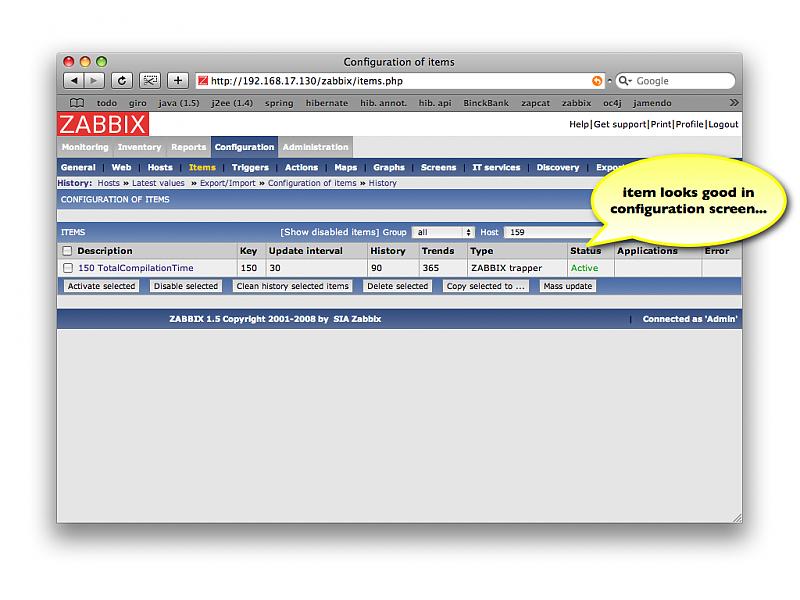Click the orange RSS/reload icon in address bar
This screenshot has height=600, width=800.
pyautogui.click(x=596, y=81)
